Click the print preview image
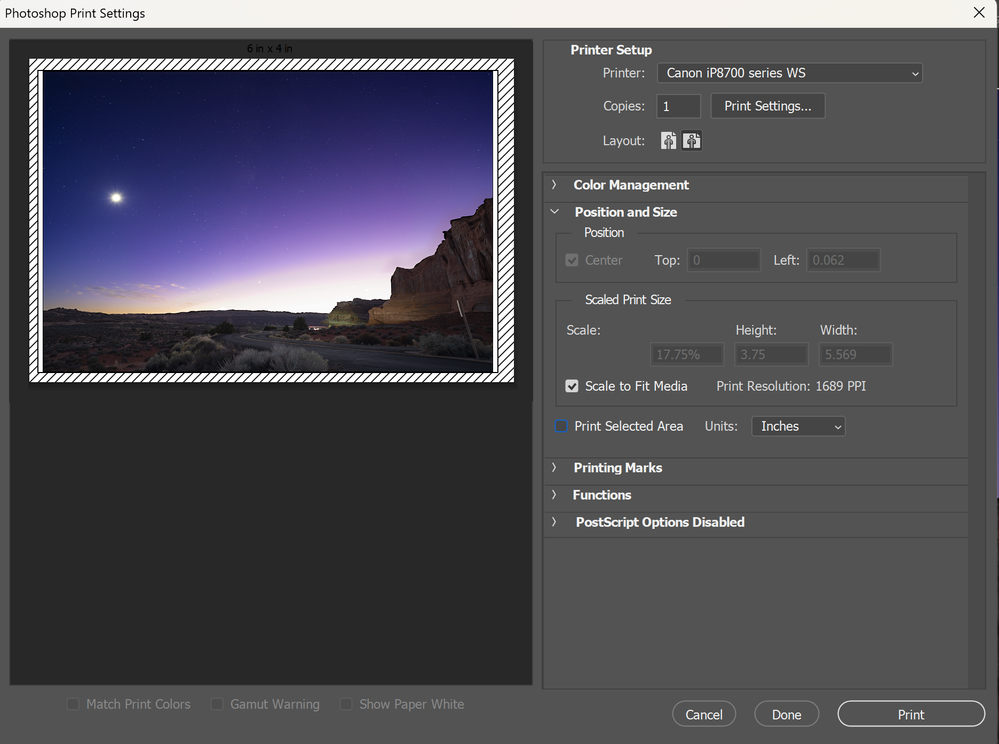This screenshot has width=999, height=744. click(268, 221)
